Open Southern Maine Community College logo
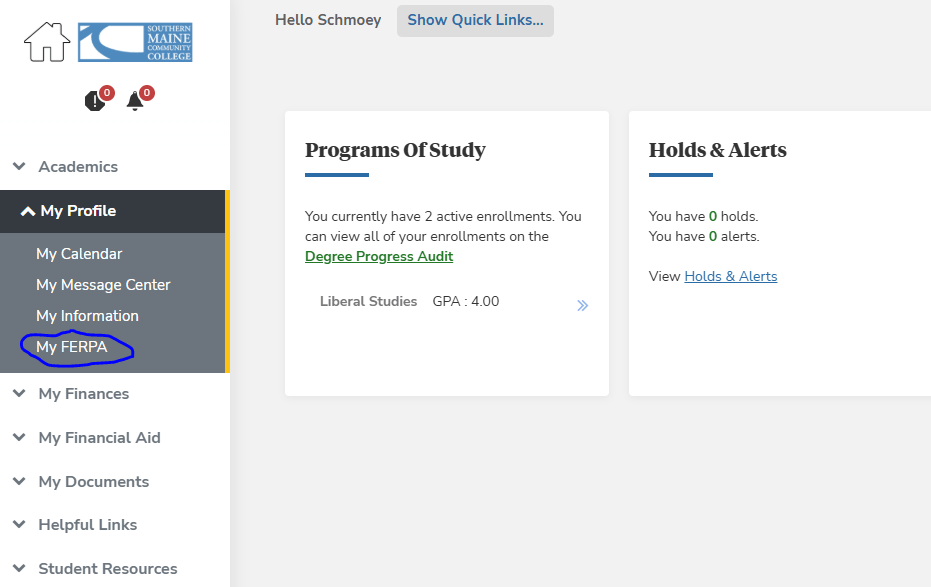This screenshot has height=587, width=931. pyautogui.click(x=135, y=42)
